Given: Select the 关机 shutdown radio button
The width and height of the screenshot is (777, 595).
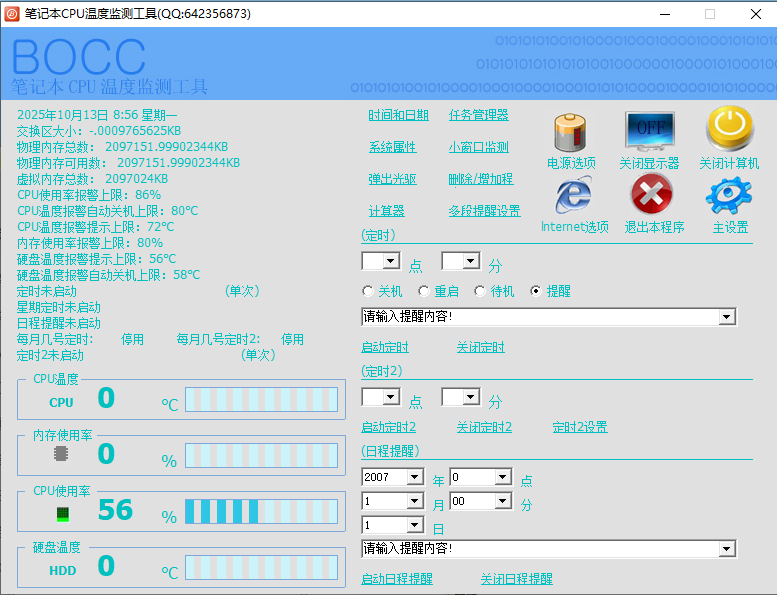Looking at the screenshot, I should (x=368, y=291).
